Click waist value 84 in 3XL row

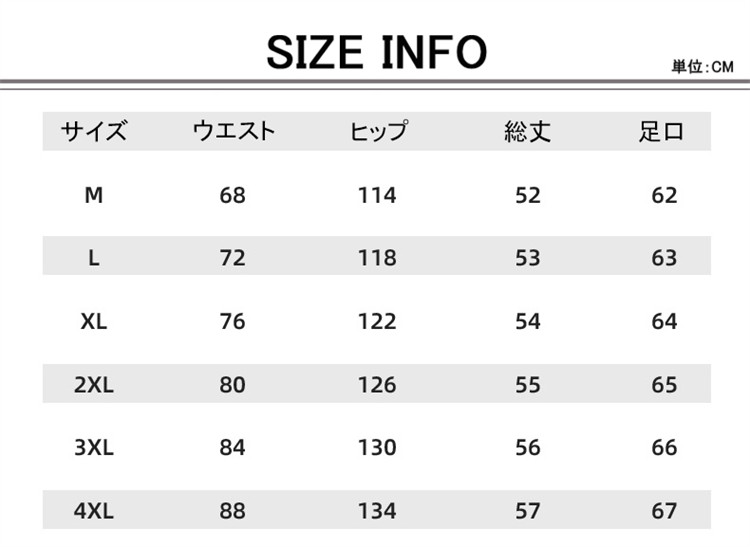[x=232, y=447]
